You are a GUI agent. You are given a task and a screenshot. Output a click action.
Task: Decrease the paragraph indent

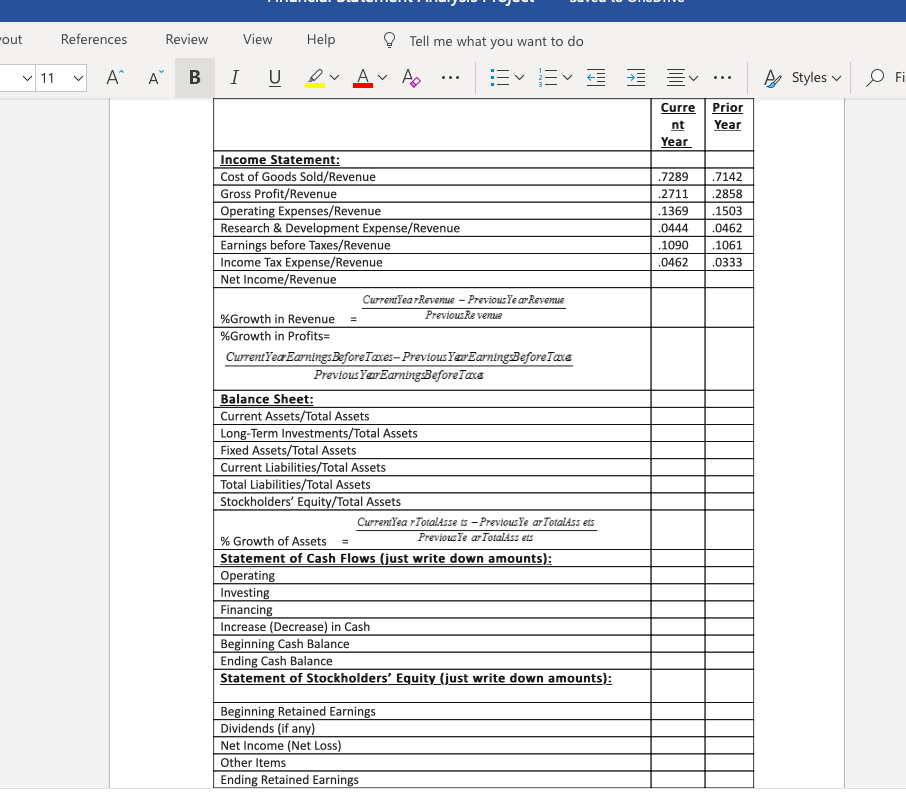[x=596, y=77]
